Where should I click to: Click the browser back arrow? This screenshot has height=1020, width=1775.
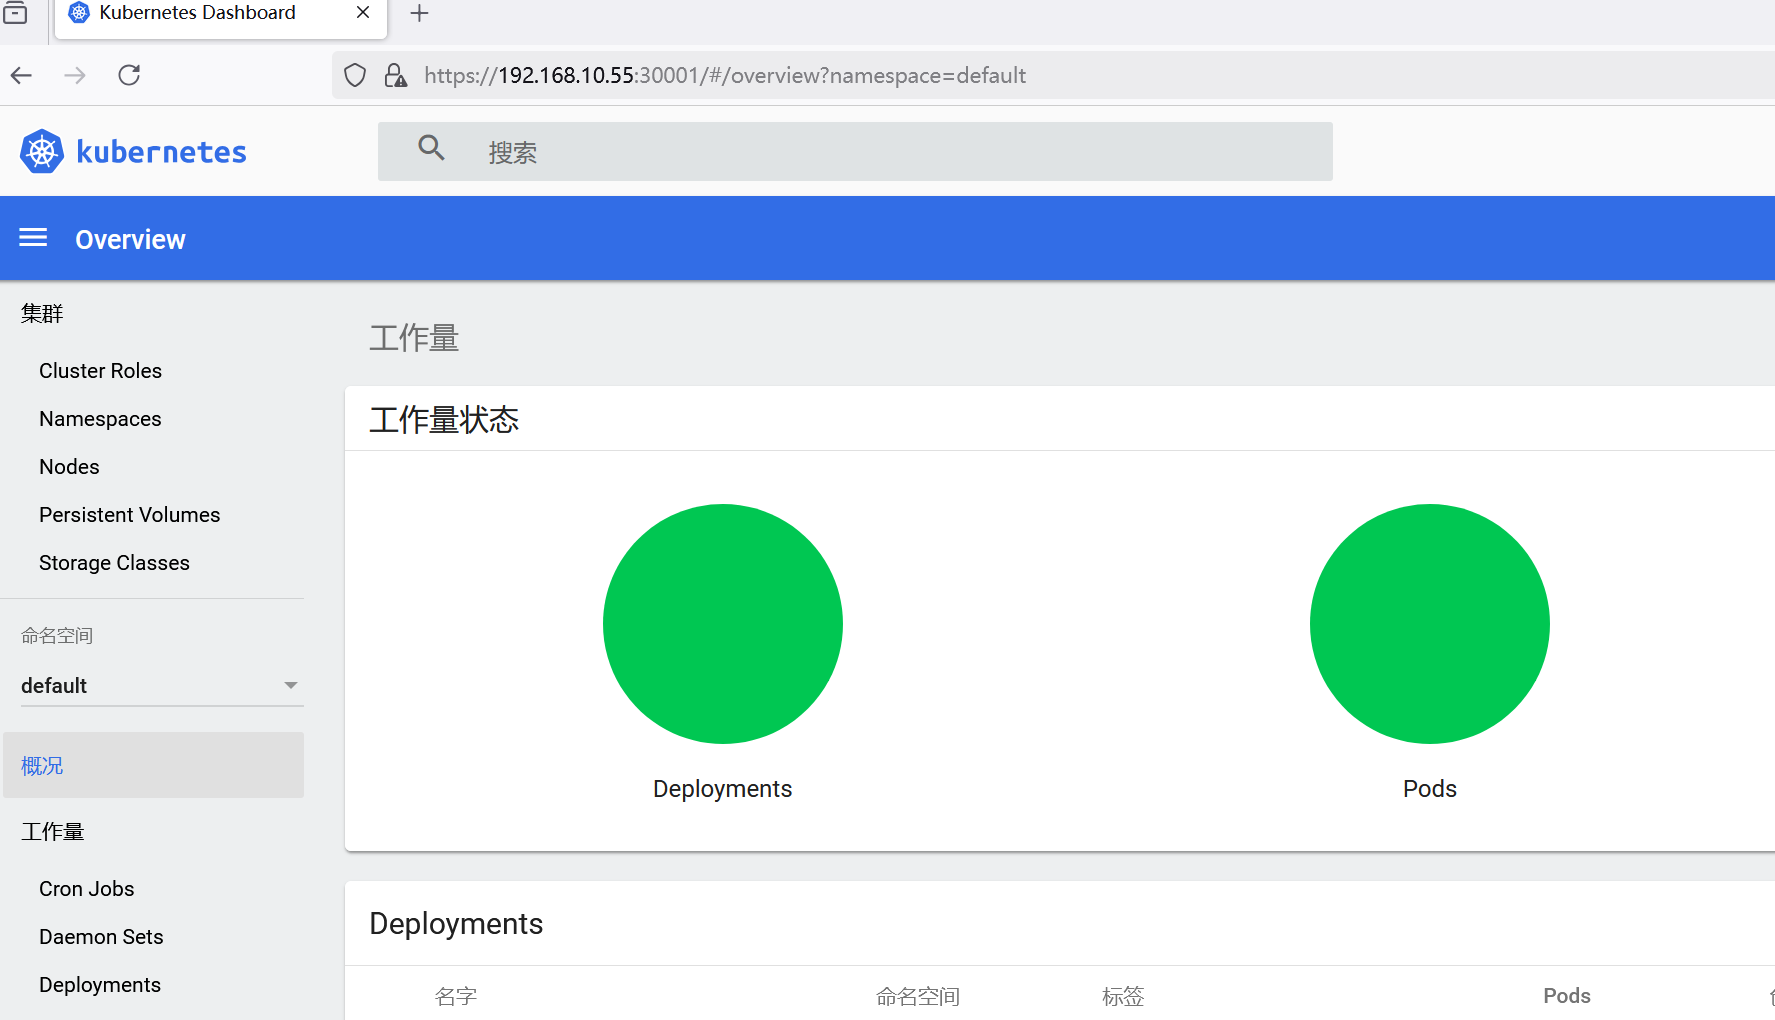point(21,75)
